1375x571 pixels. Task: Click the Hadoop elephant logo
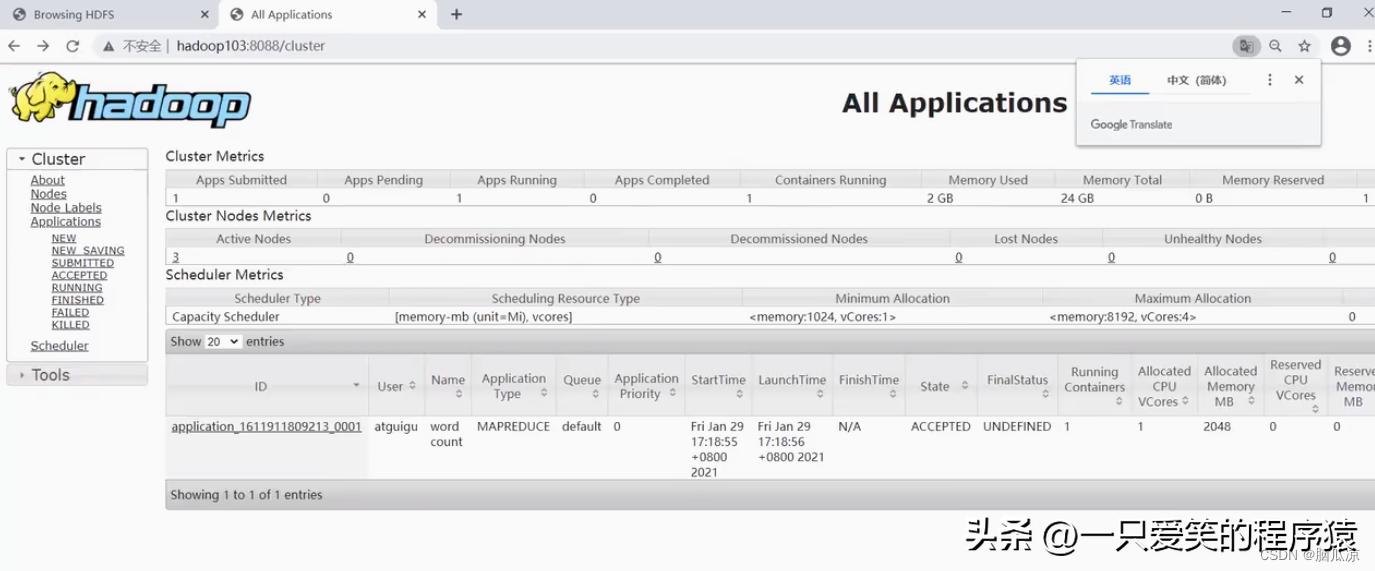click(130, 101)
